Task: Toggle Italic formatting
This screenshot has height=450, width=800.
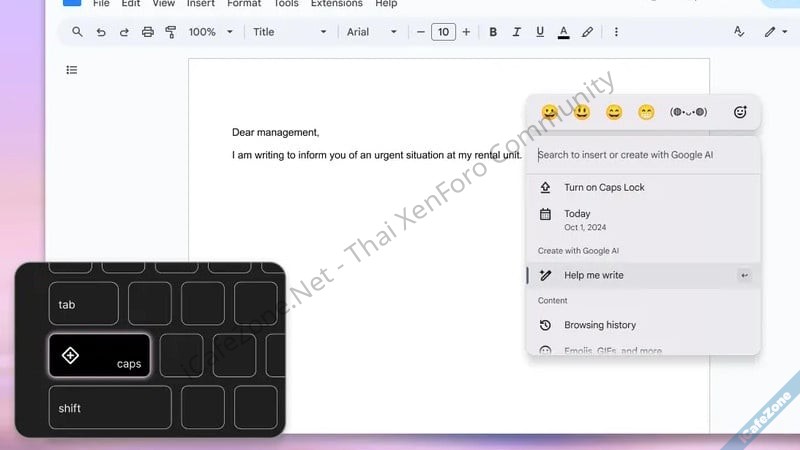Action: [x=516, y=32]
